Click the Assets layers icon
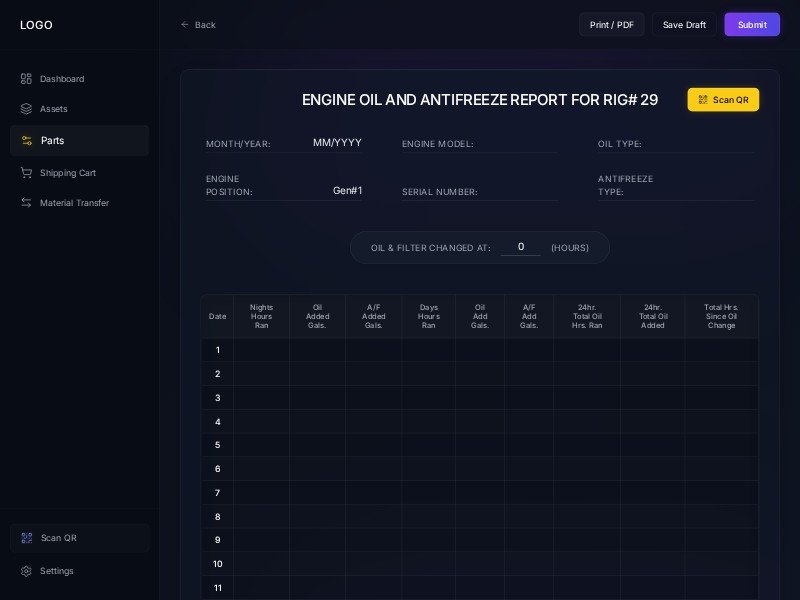800x600 pixels. (x=27, y=109)
